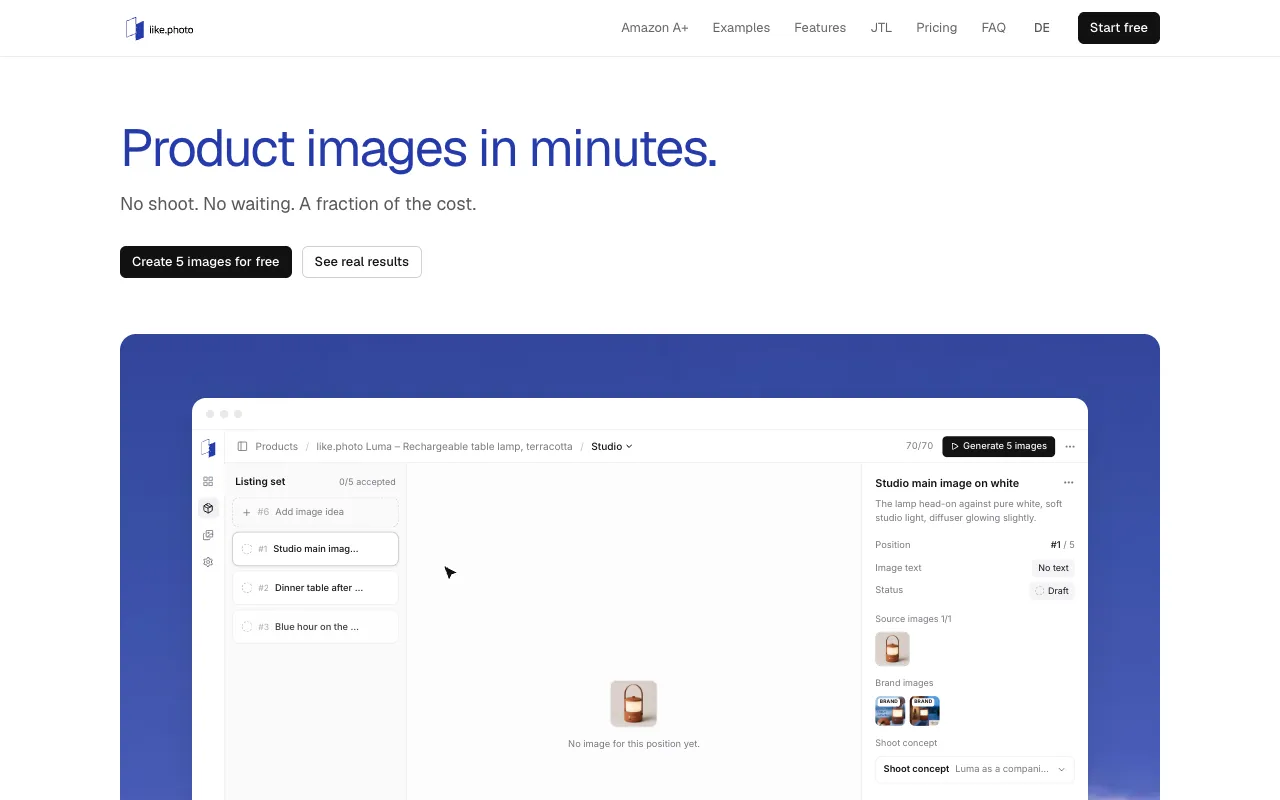This screenshot has width=1280, height=800.
Task: Select the #3 Blue hour listing item
Action: 315,627
